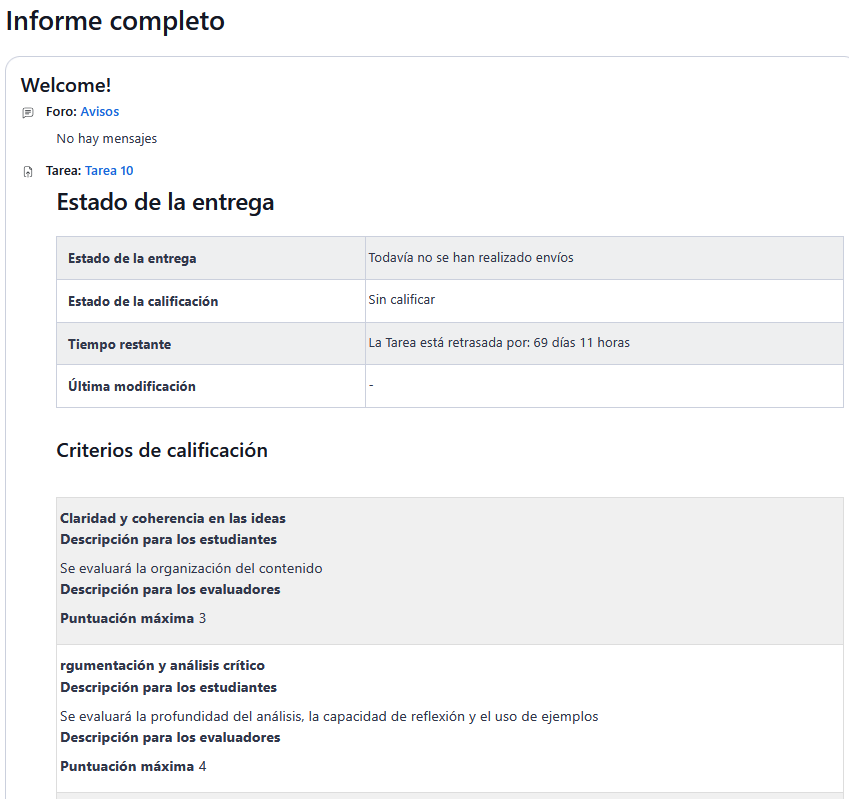The image size is (849, 799).
Task: Click the 'Sin calificar' status cell
Action: [x=402, y=300]
